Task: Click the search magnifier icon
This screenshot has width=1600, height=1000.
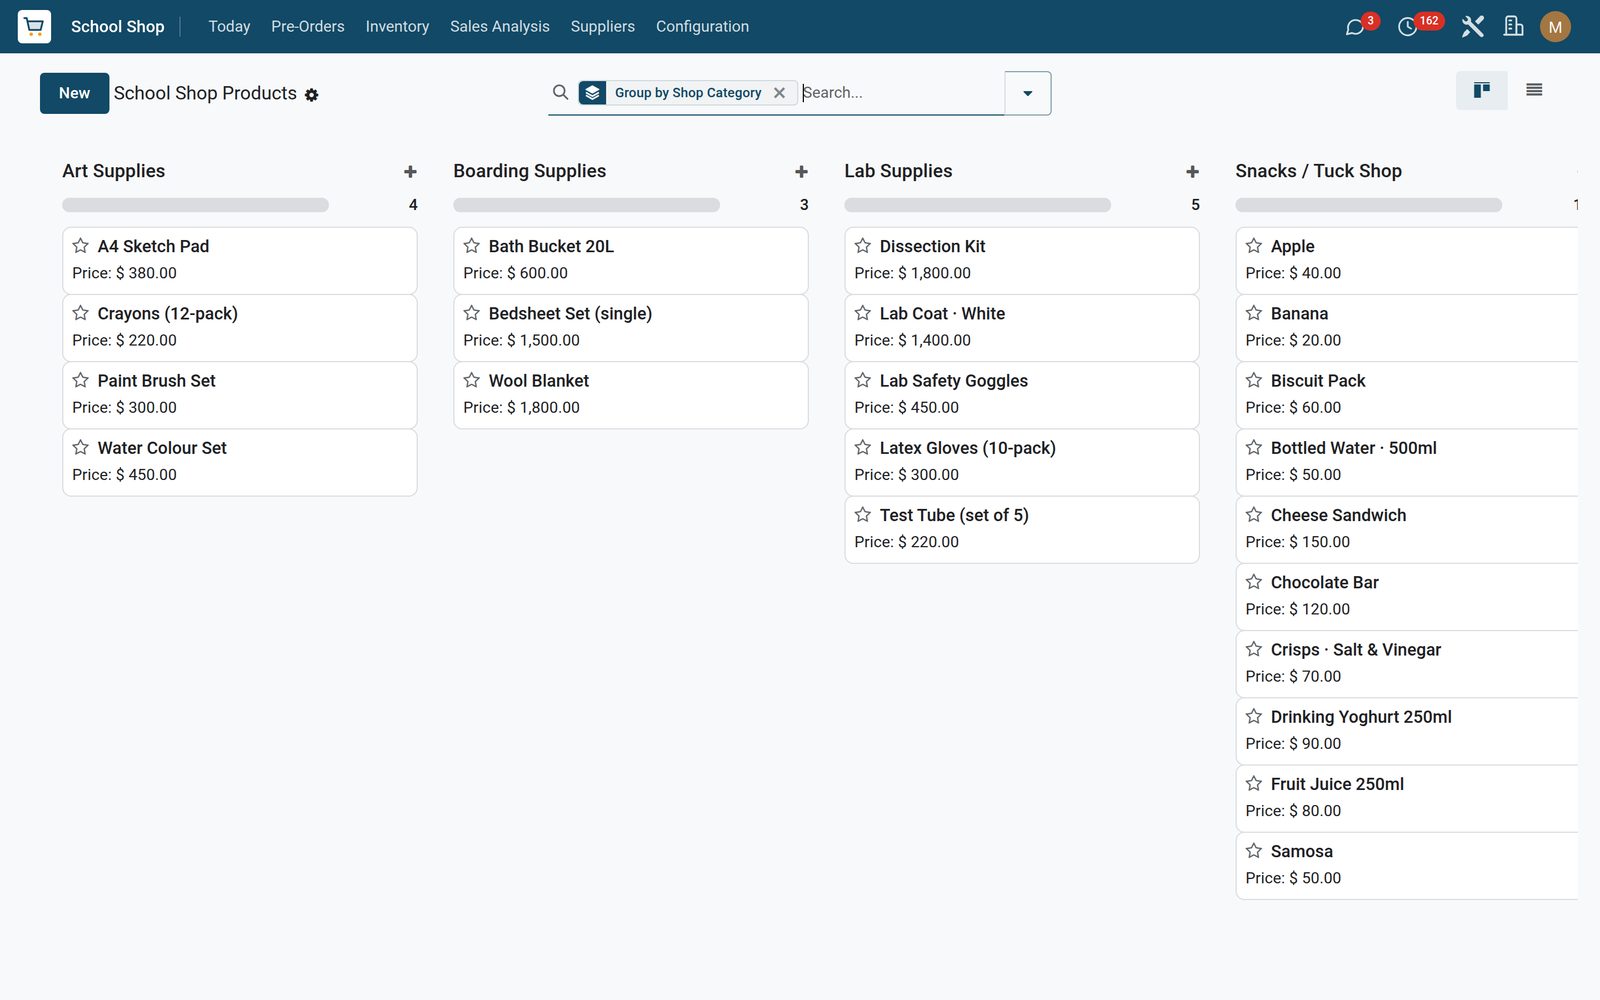Action: pos(560,92)
